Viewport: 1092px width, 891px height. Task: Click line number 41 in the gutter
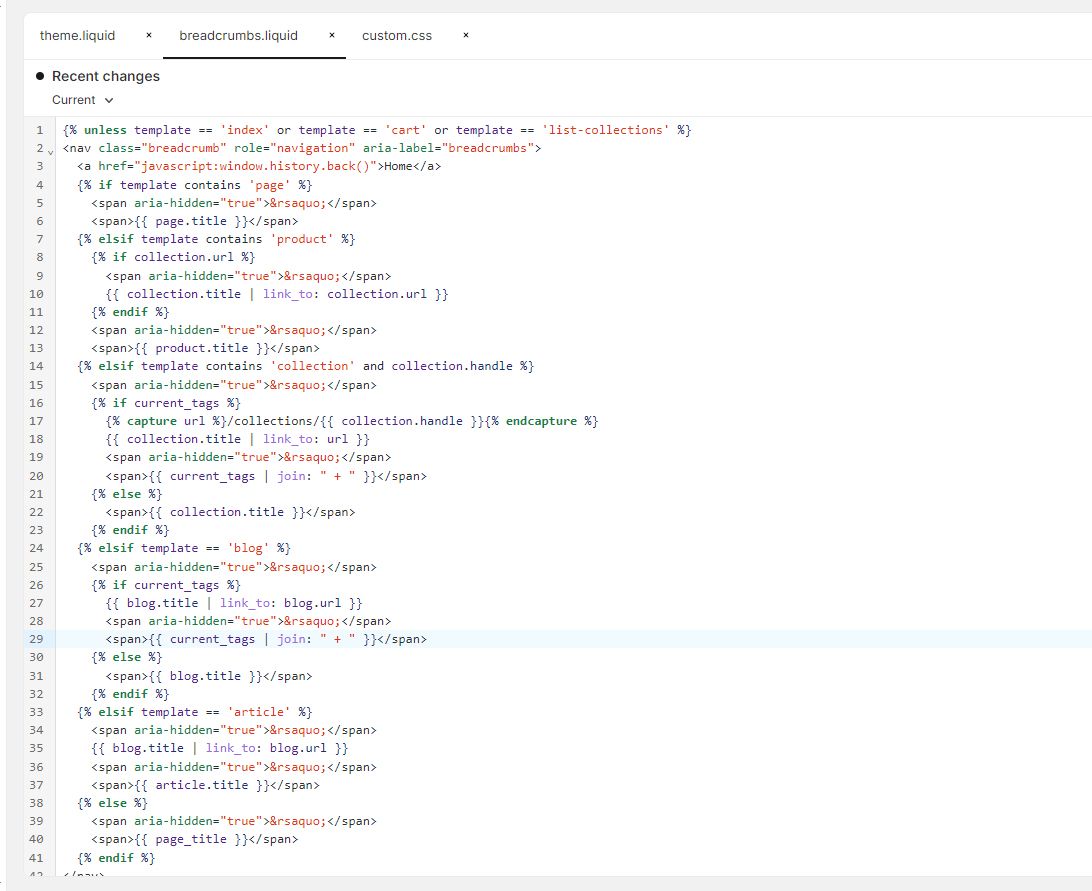pos(36,858)
